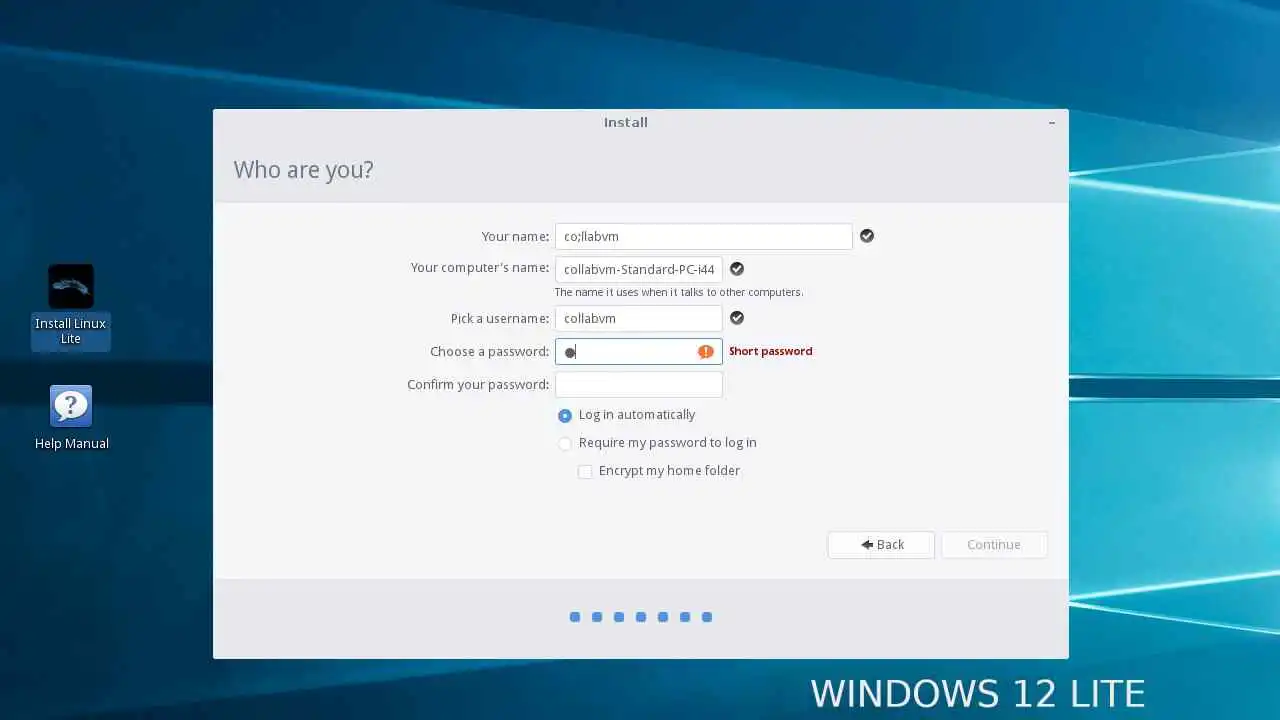Focus the Confirm your password field

(x=639, y=384)
